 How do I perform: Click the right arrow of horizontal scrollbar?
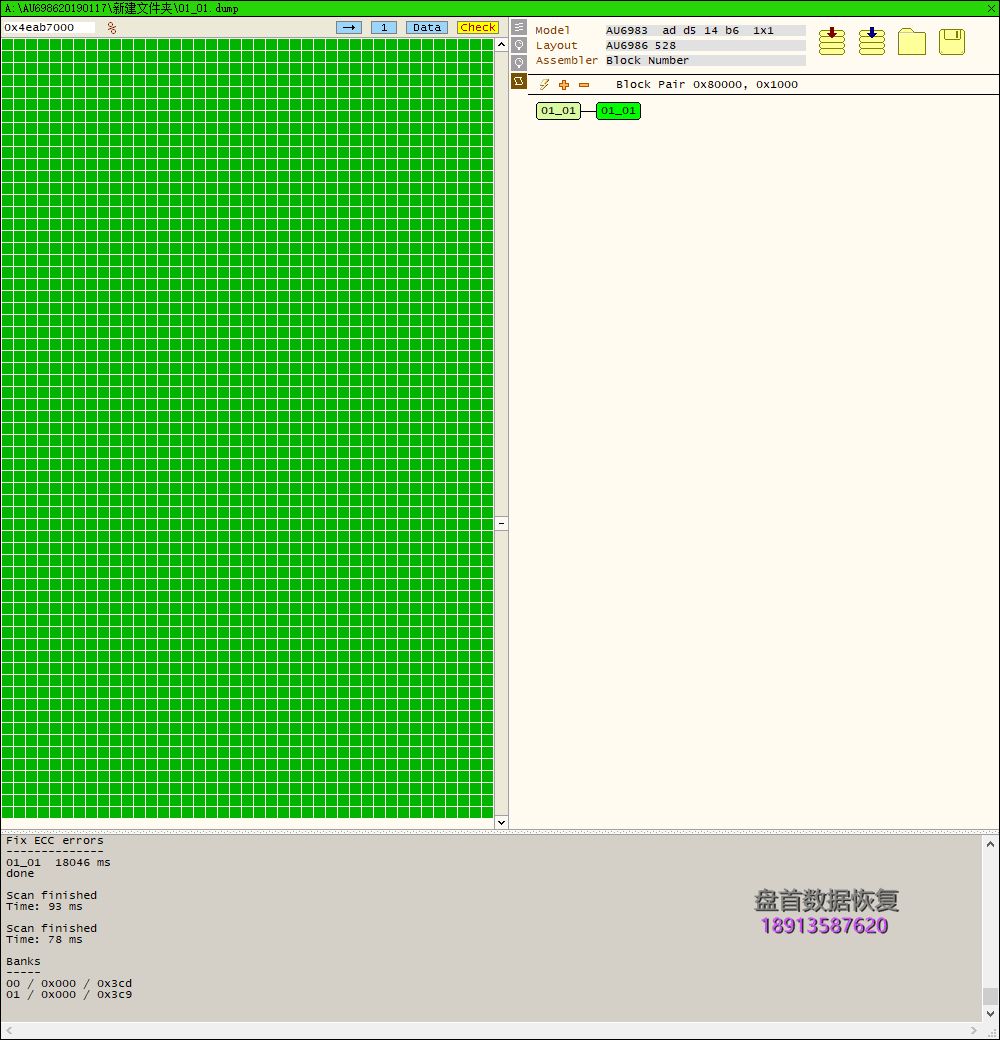pyautogui.click(x=973, y=1030)
